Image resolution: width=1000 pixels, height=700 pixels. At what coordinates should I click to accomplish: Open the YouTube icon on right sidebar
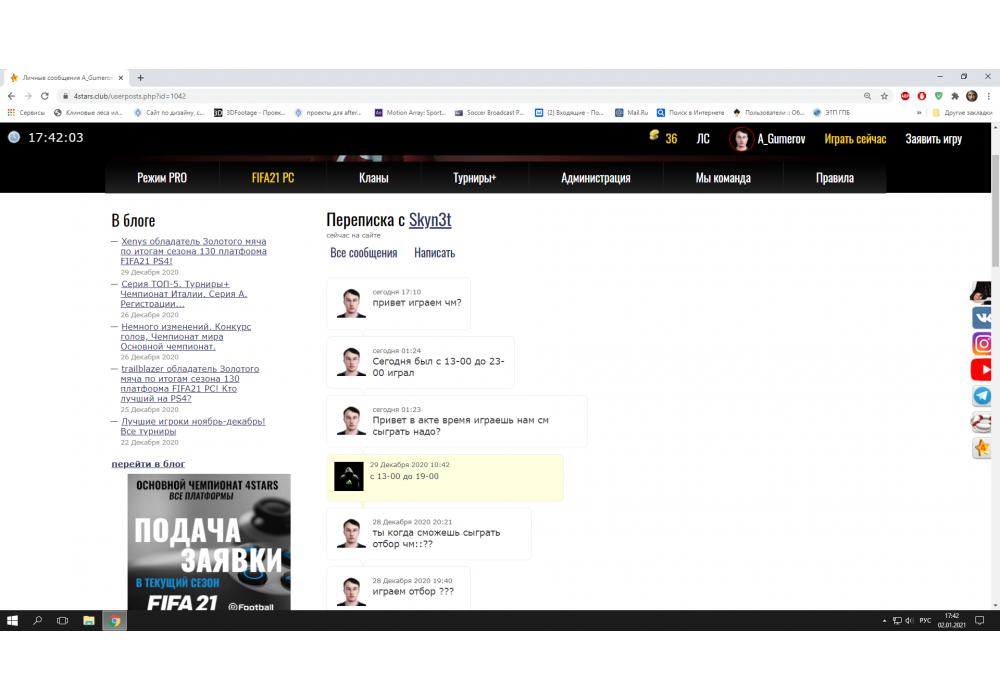[x=982, y=369]
